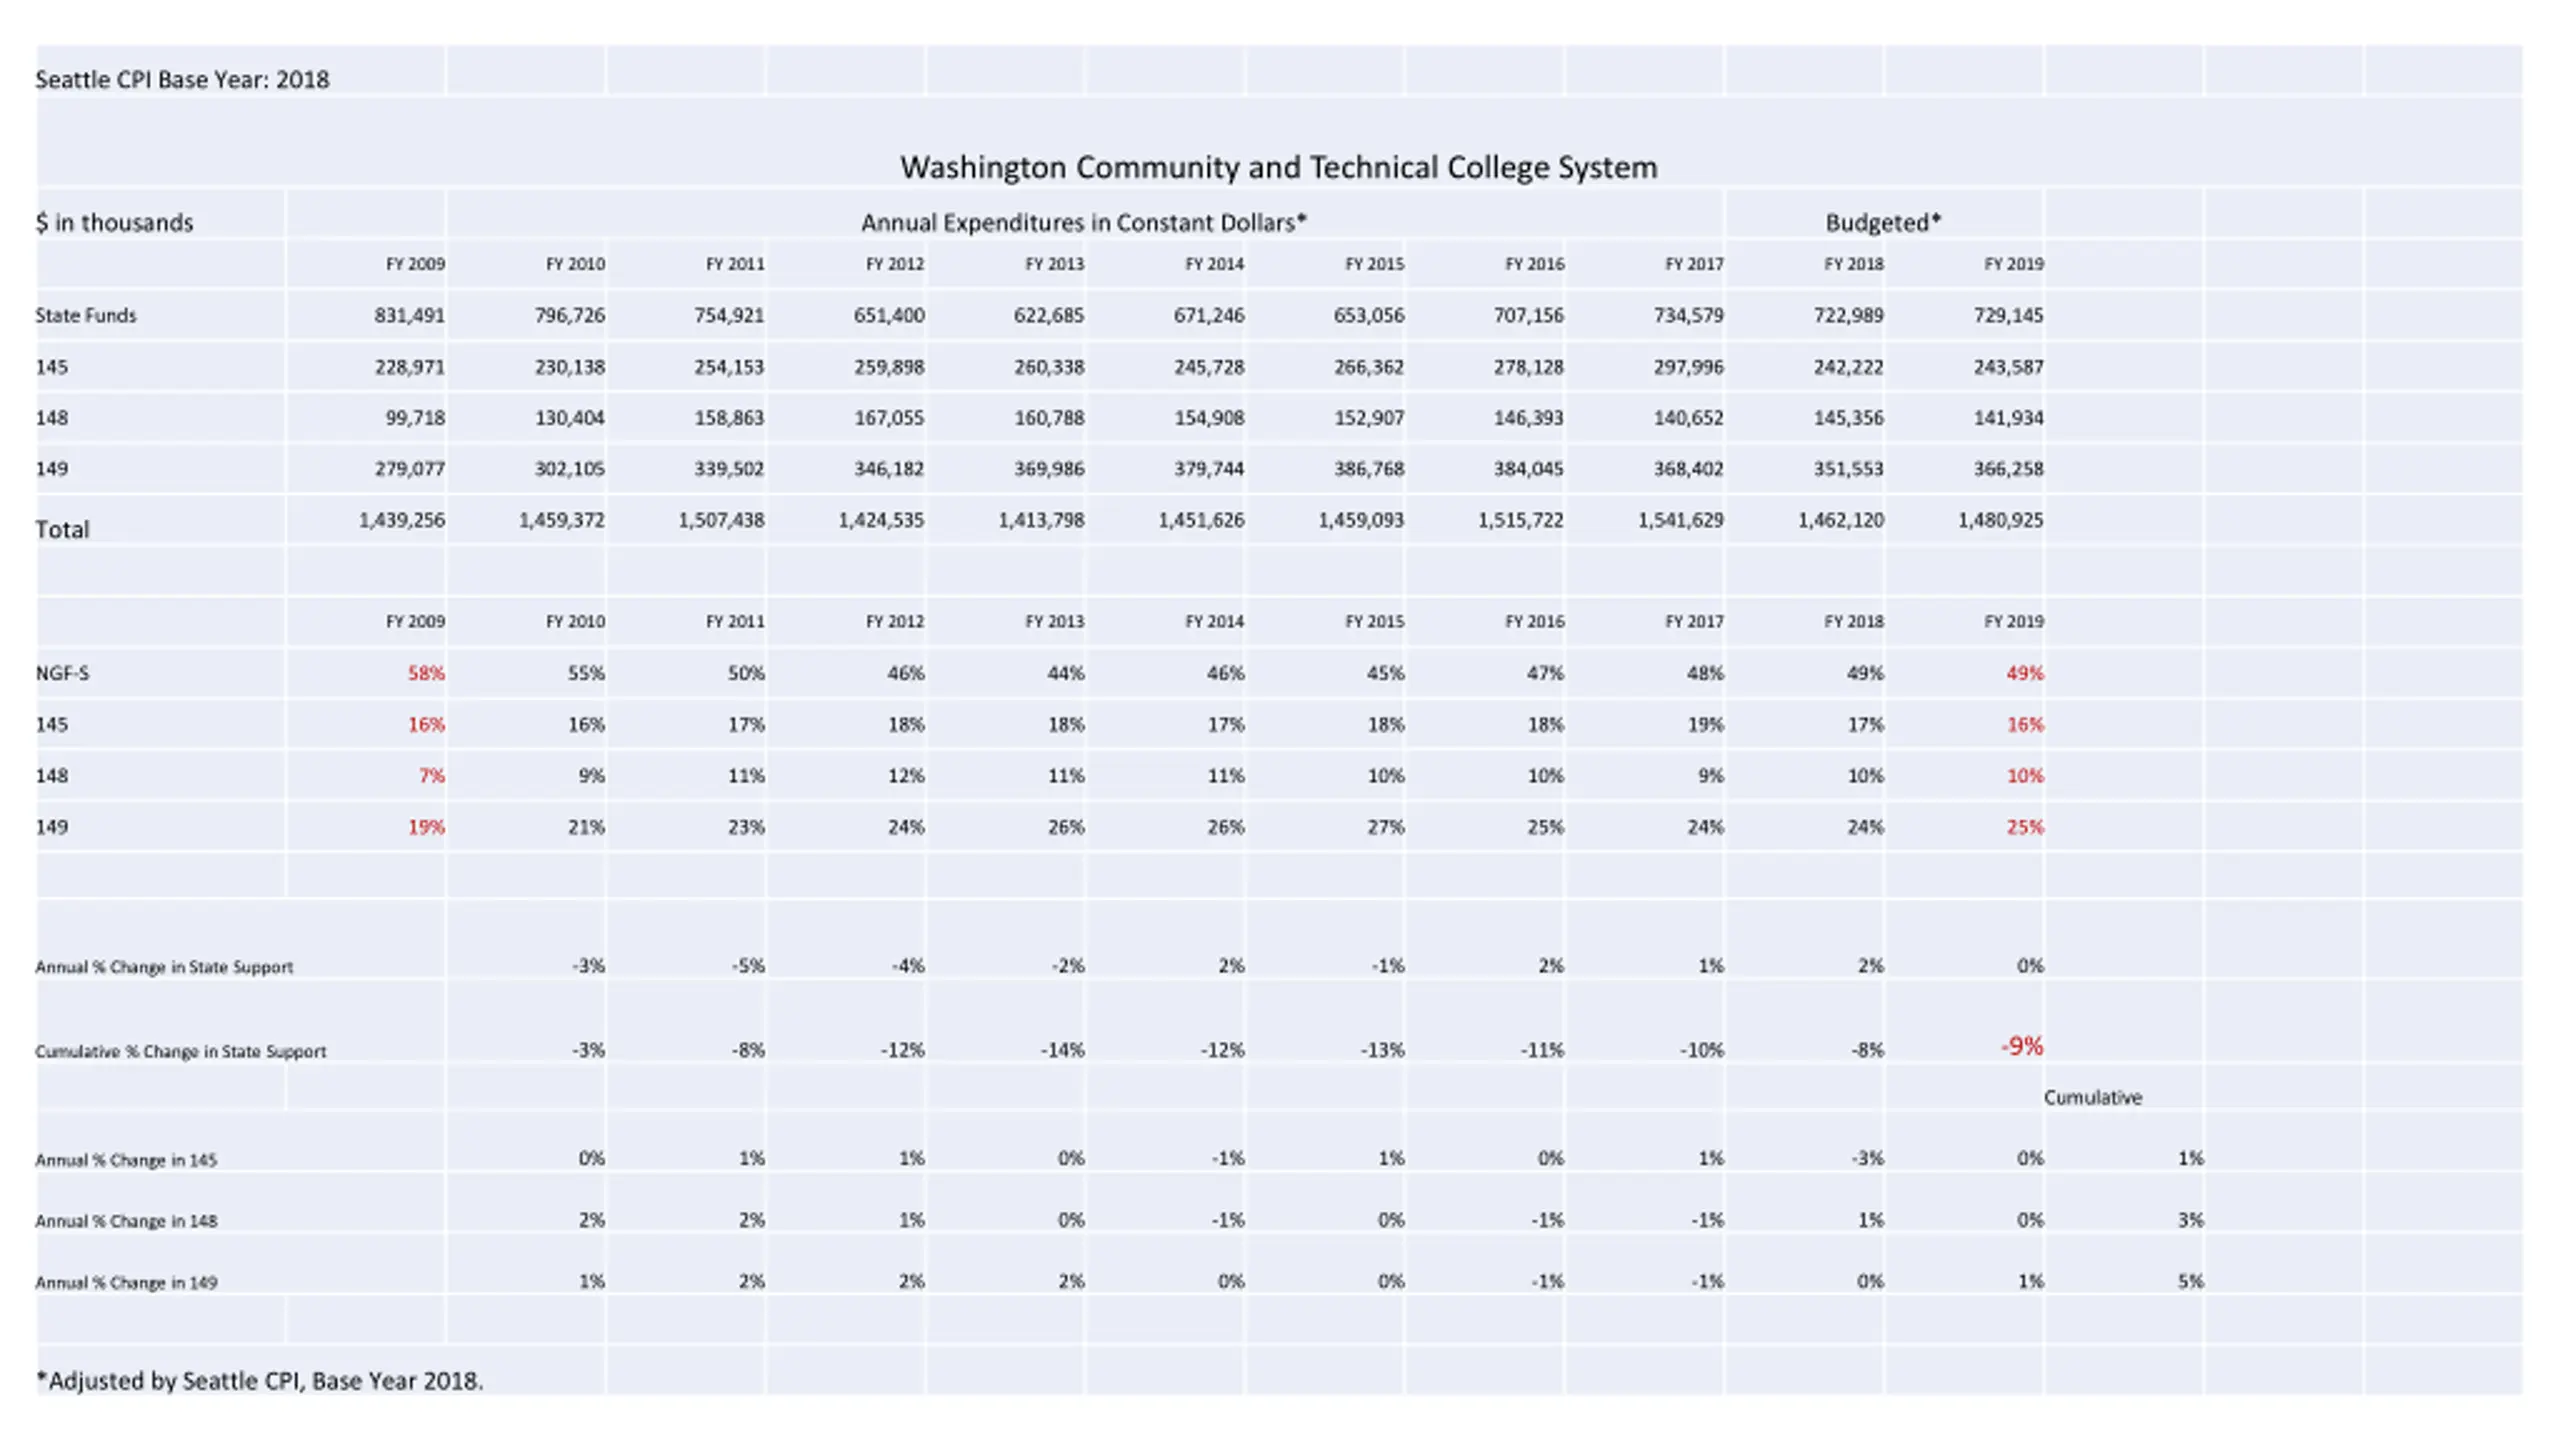Viewport: 2560px width, 1440px height.
Task: Click the FY 2019 Total value 1,480,925
Action: [2000, 520]
